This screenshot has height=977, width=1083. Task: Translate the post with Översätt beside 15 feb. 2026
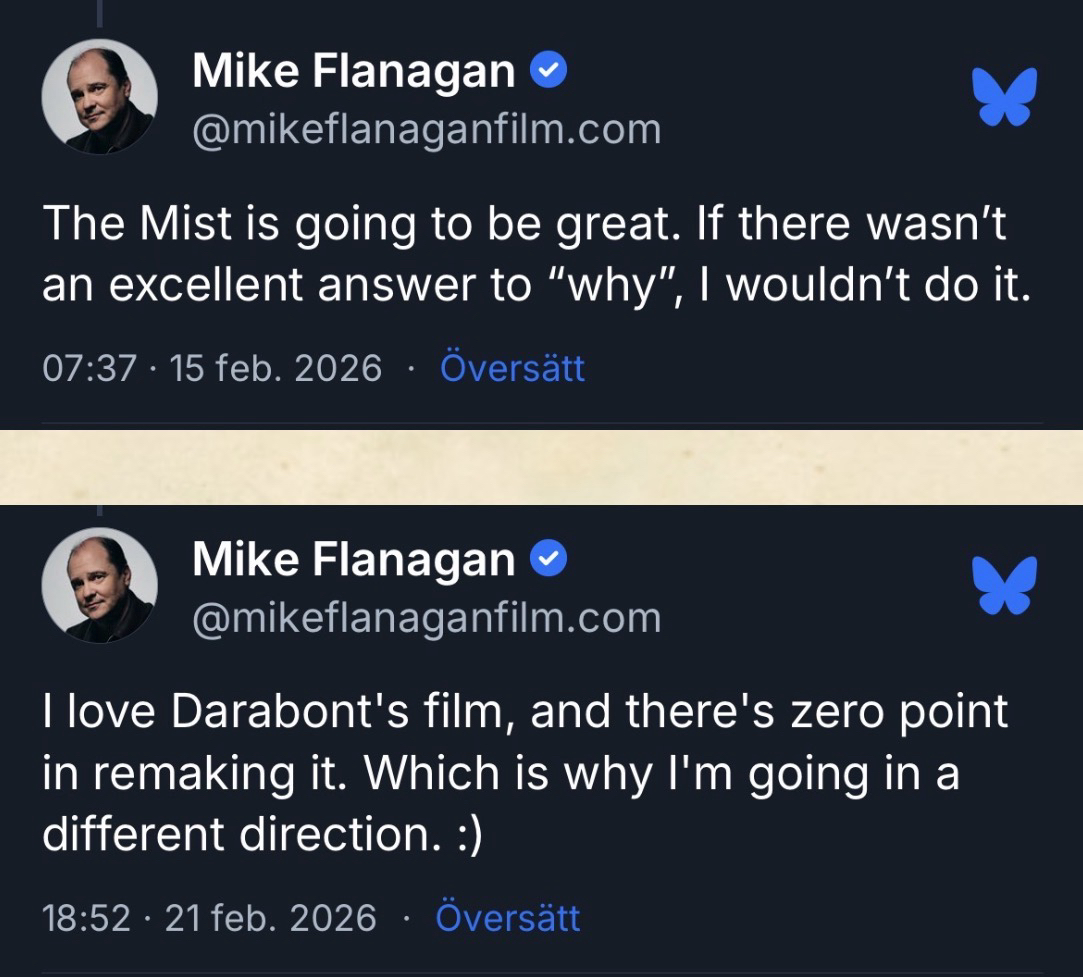[x=512, y=369]
